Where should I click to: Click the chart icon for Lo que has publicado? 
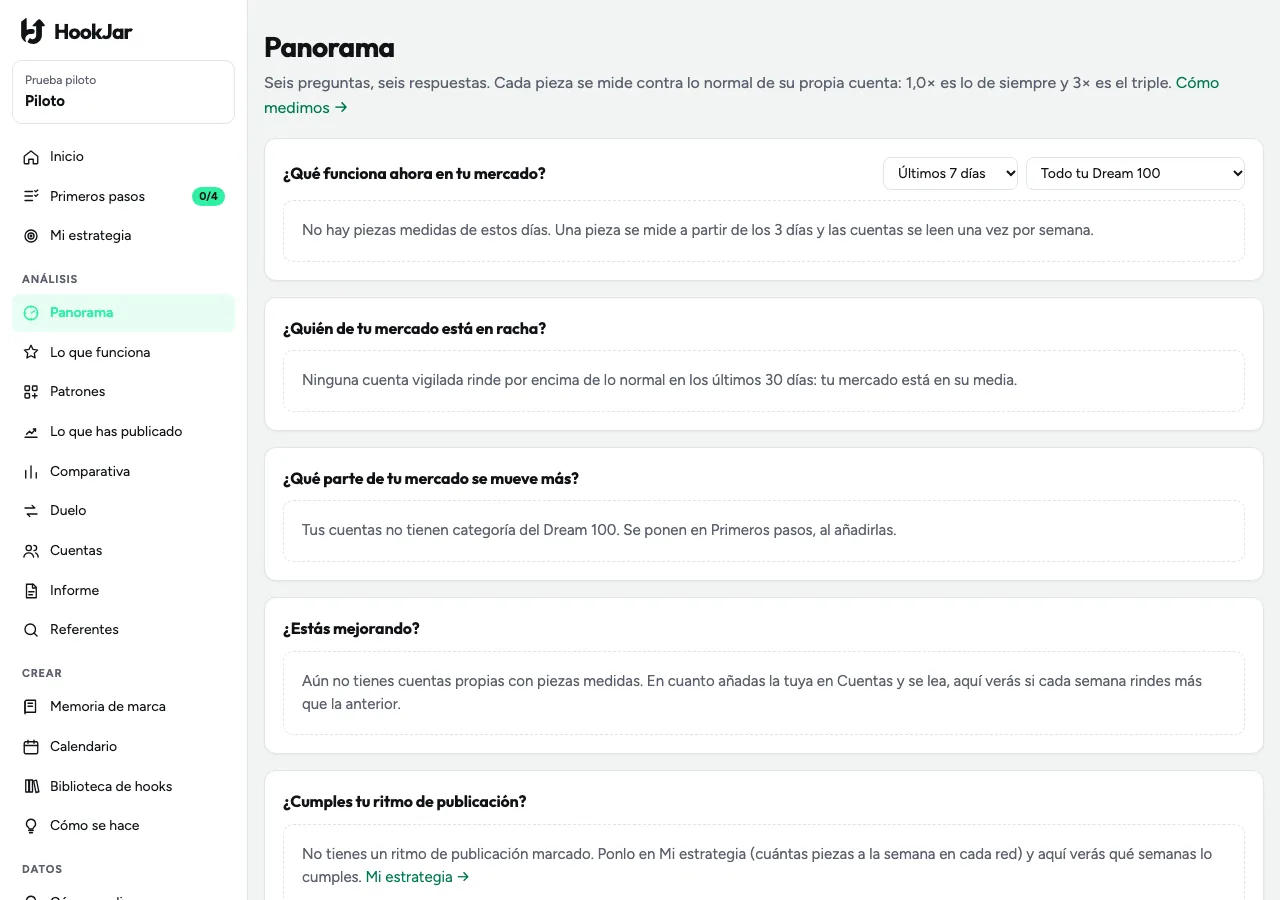31,432
